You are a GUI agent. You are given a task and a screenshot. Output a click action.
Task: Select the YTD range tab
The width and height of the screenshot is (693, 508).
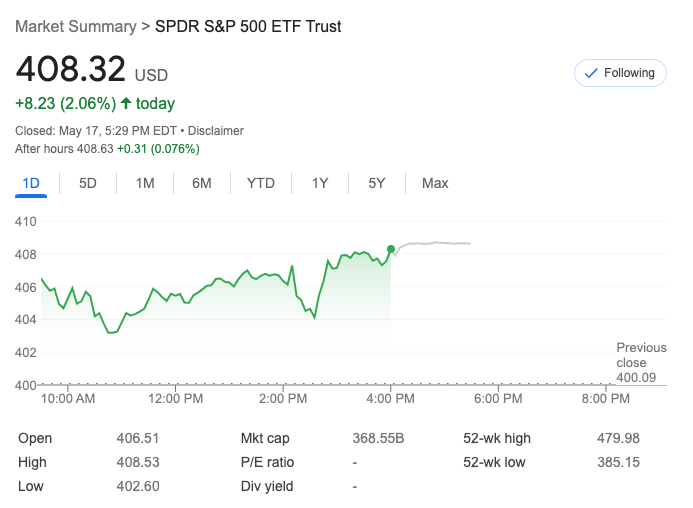261,183
